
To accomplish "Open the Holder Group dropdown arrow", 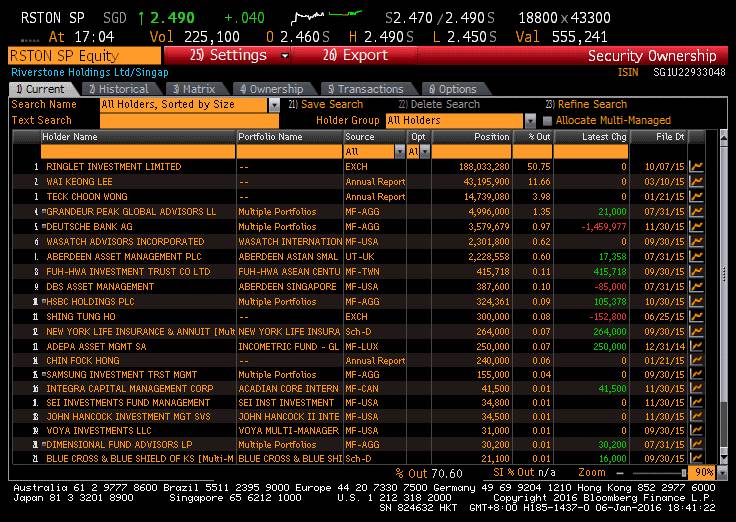I will coord(530,121).
